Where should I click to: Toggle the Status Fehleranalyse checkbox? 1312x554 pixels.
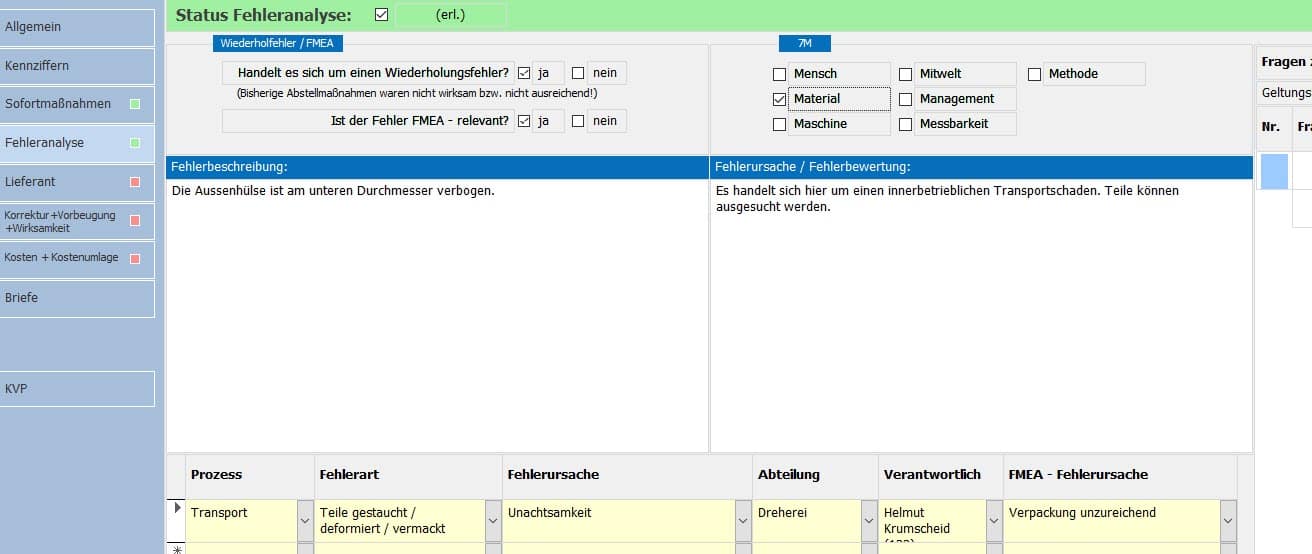pos(381,15)
